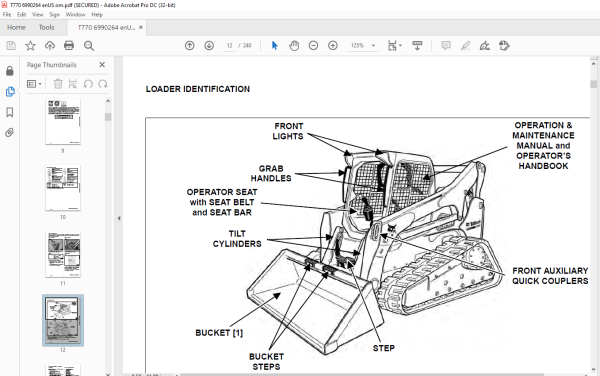Screen dimensions: 600x376
Task: Select page 10 thumbnail
Action: (63, 188)
